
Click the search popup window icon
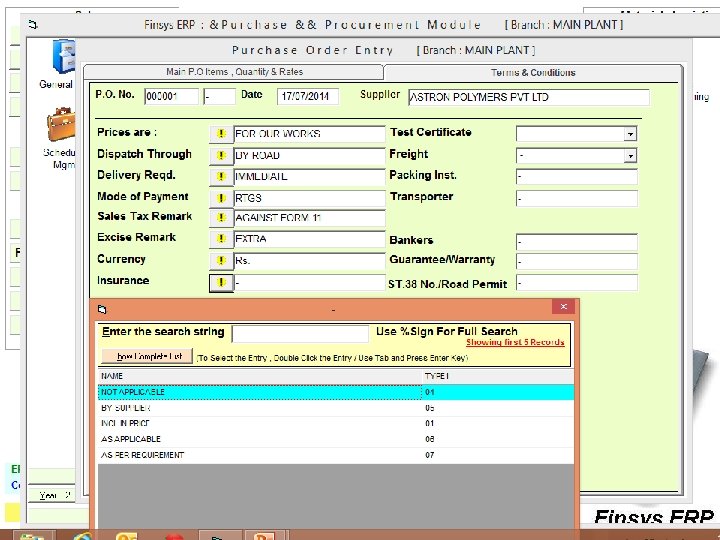(x=102, y=309)
